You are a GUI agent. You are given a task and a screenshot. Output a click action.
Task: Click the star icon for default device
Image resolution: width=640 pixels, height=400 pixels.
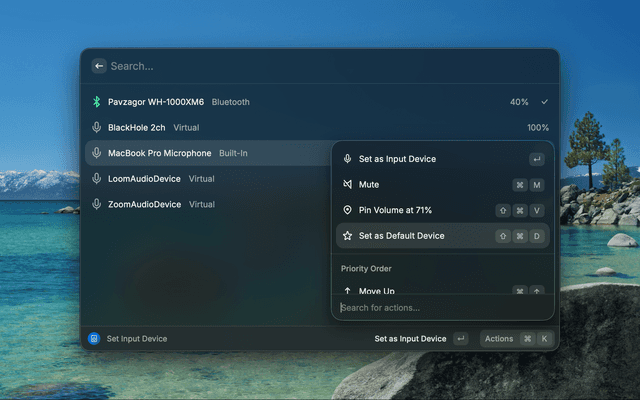347,236
